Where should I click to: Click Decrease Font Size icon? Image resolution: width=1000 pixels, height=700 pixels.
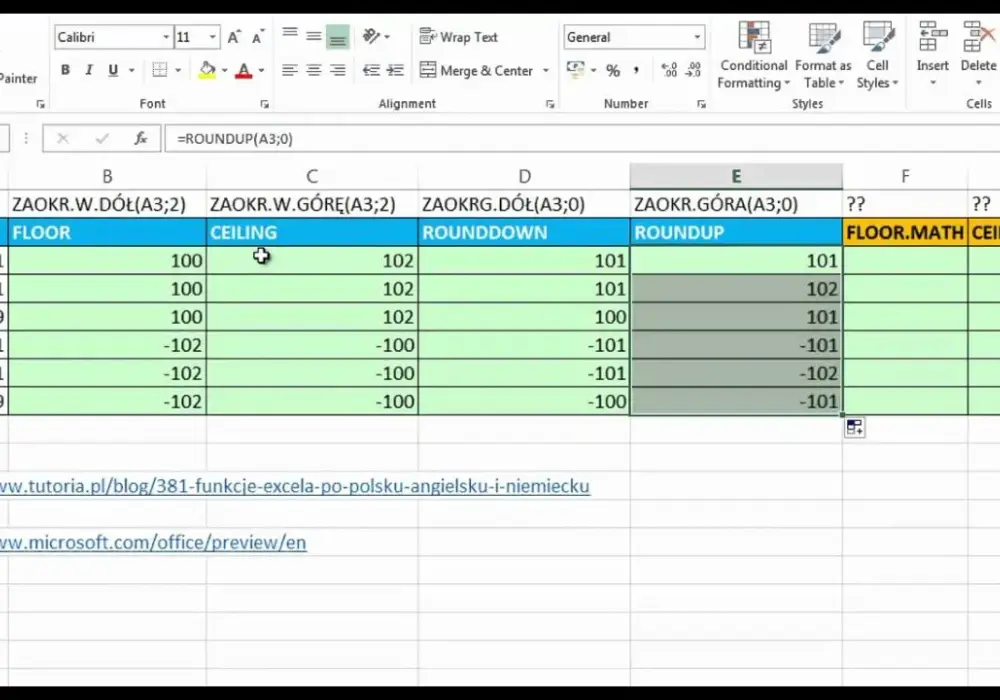pos(257,37)
